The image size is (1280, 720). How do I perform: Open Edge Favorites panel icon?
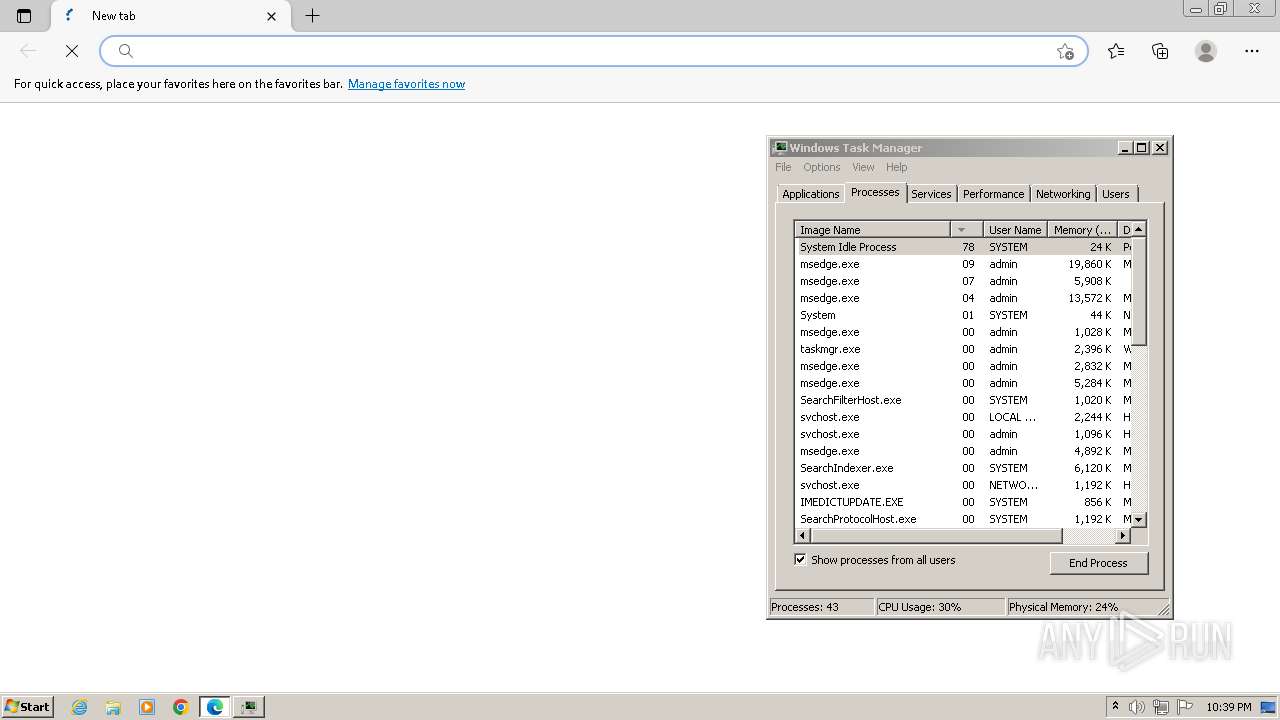tap(1116, 51)
